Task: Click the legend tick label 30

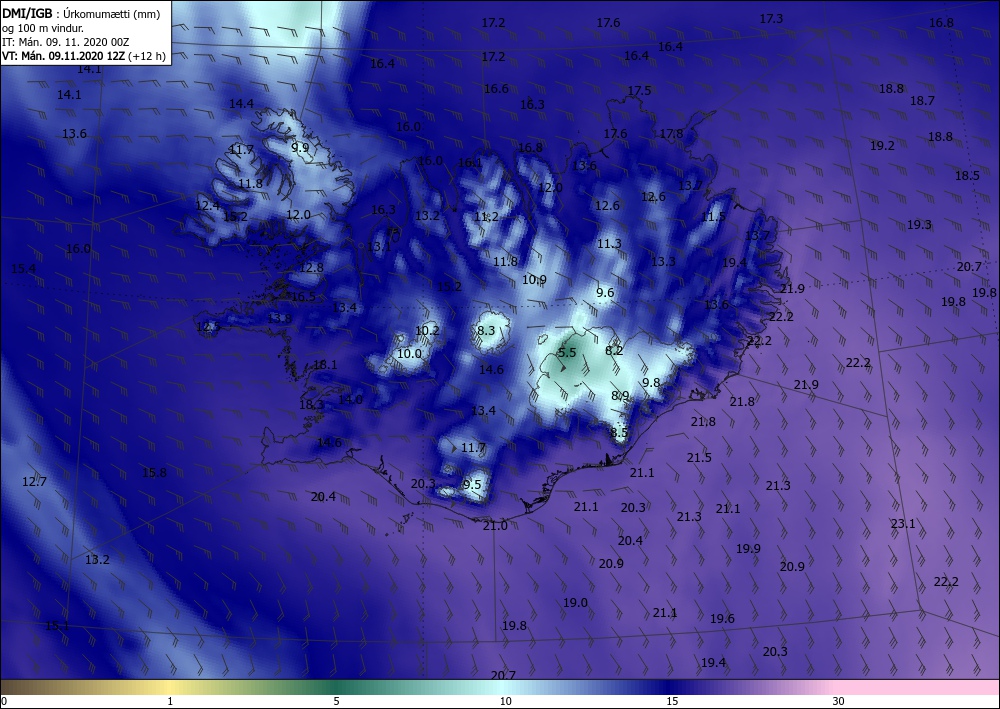Action: click(838, 701)
